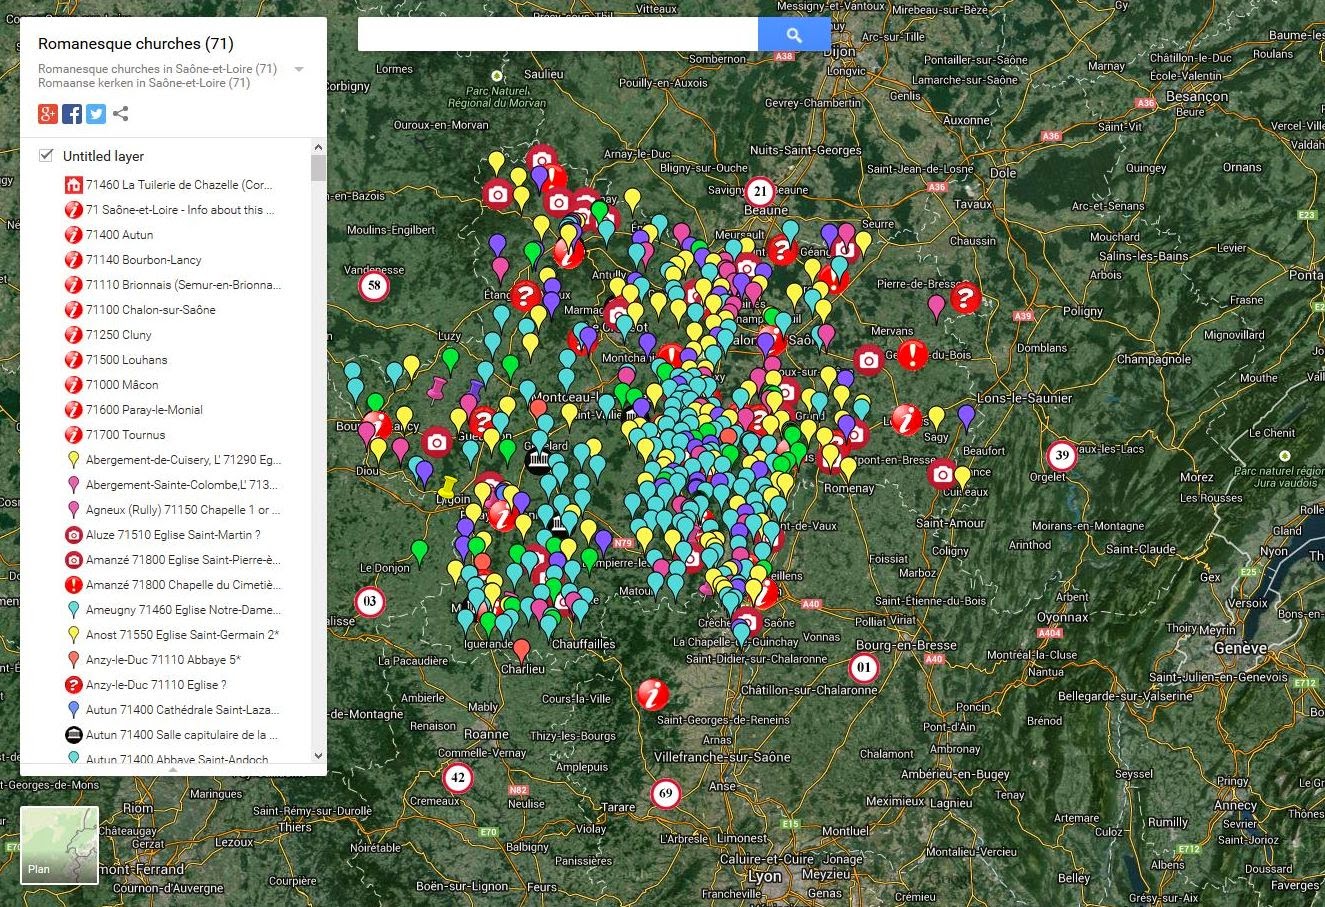
Task: Click the black building icon for Autun Salle capitulaire
Action: click(73, 734)
